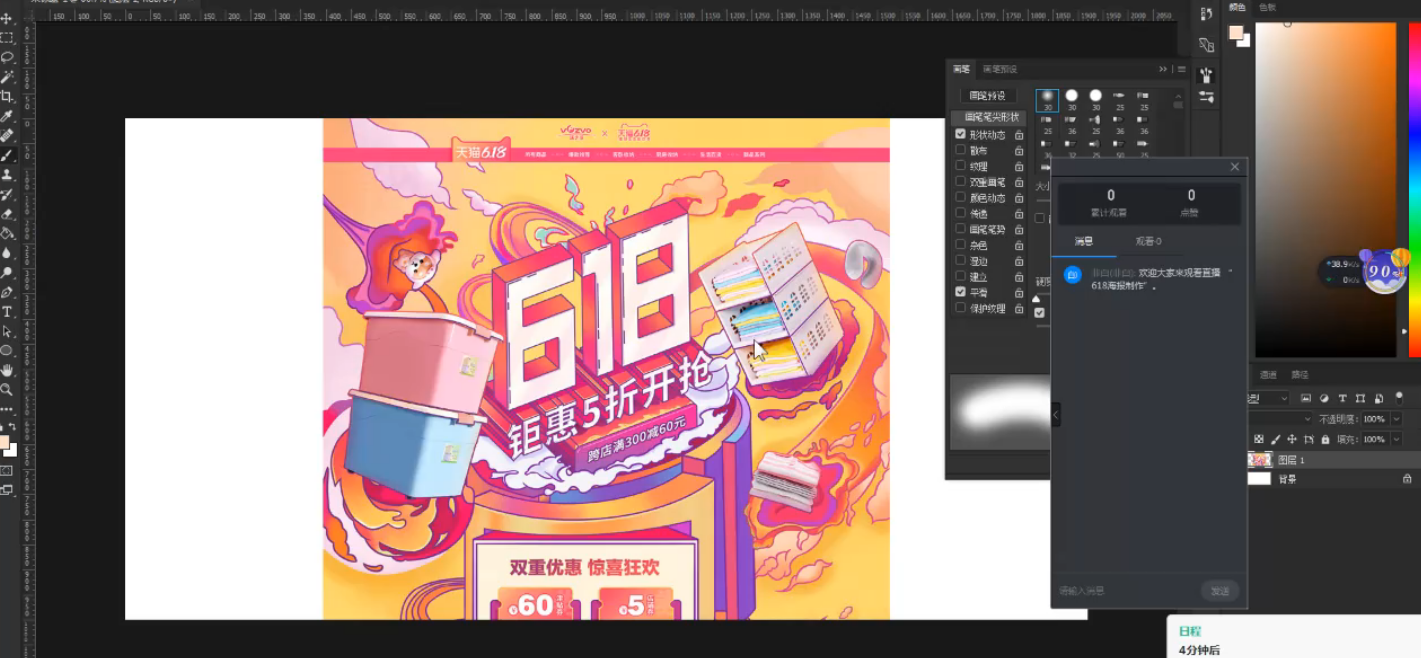Select the Zoom tool

(7, 389)
